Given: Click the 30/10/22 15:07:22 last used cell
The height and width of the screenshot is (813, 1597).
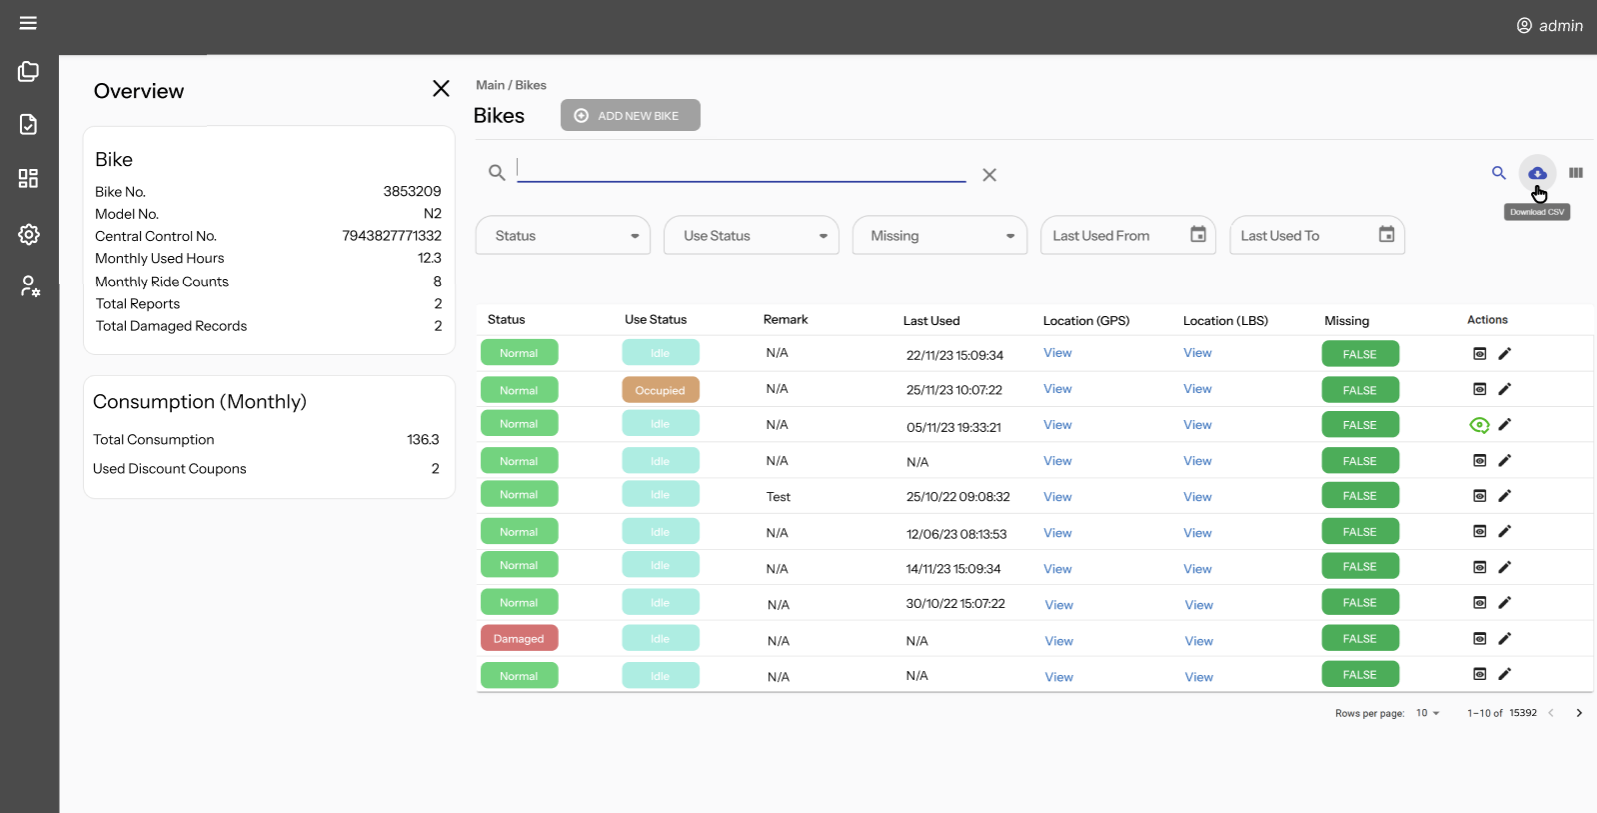Looking at the screenshot, I should point(956,604).
